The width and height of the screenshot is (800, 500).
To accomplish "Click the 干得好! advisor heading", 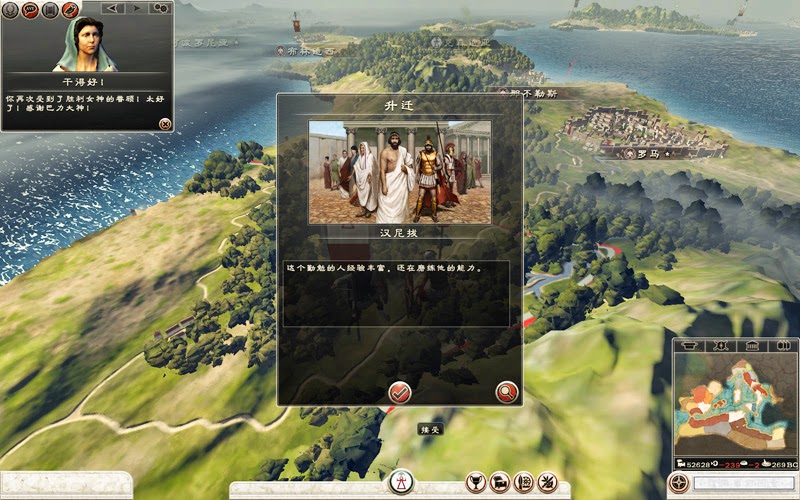I will coord(83,82).
